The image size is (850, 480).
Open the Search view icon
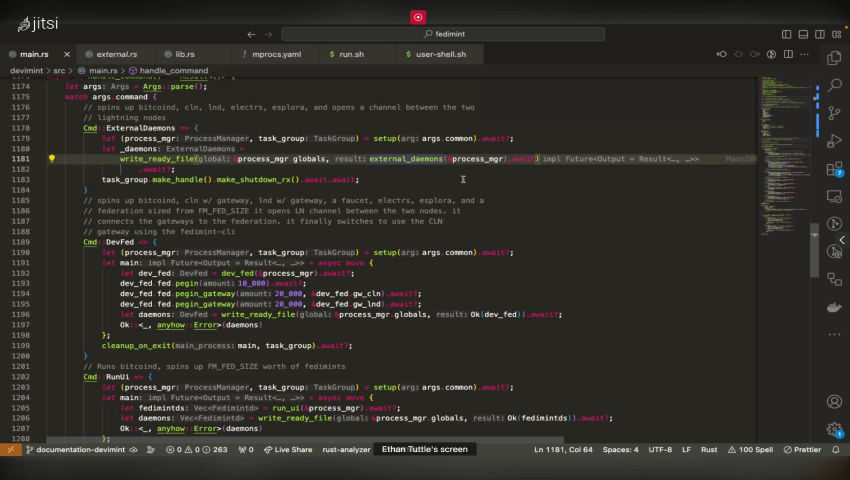834,87
